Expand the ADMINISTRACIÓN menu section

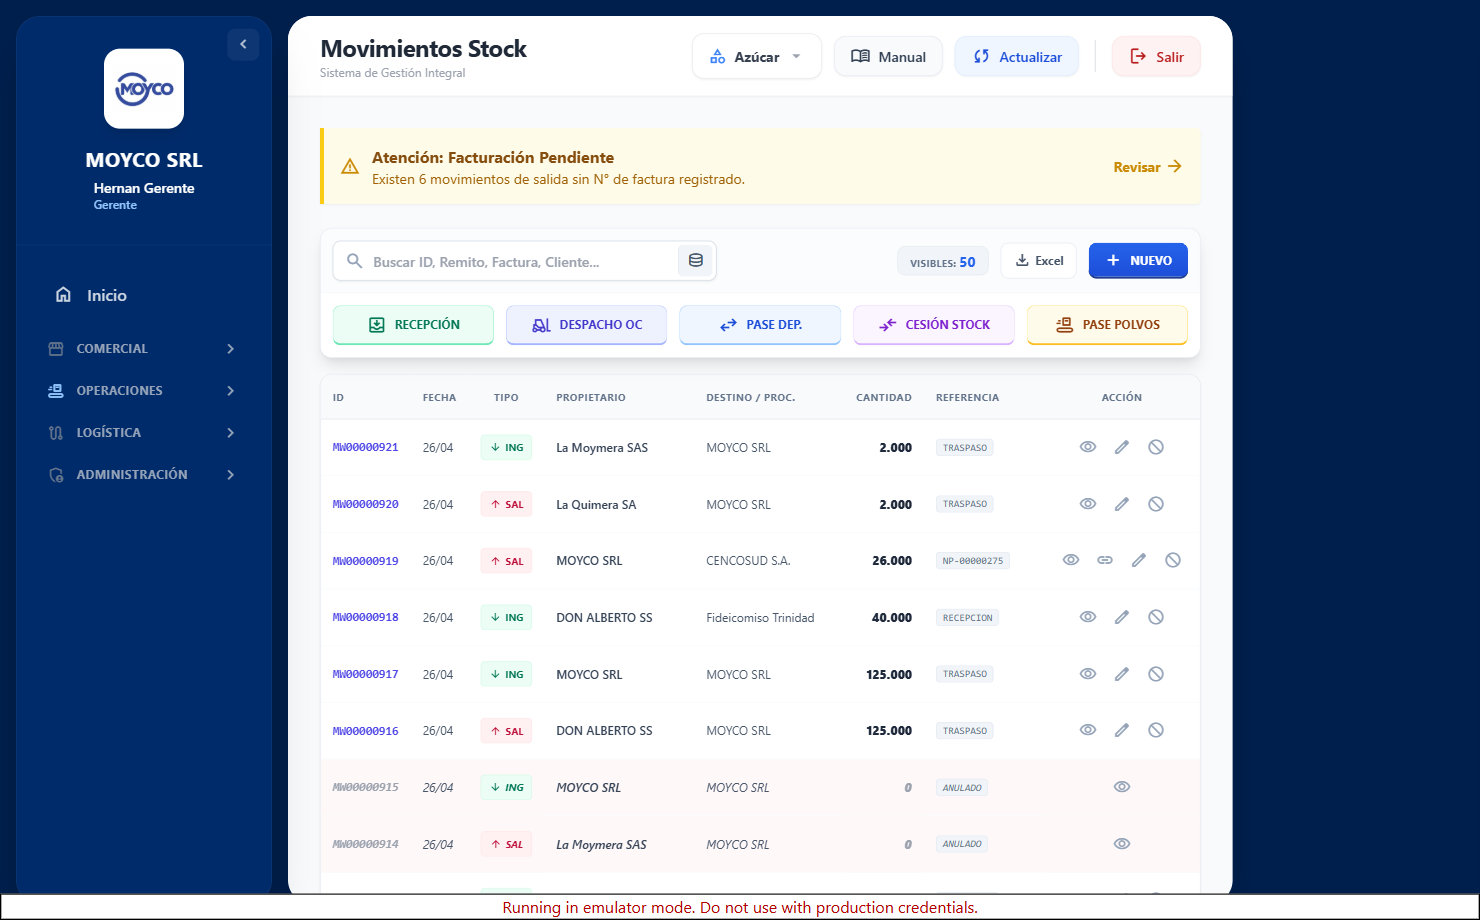144,475
